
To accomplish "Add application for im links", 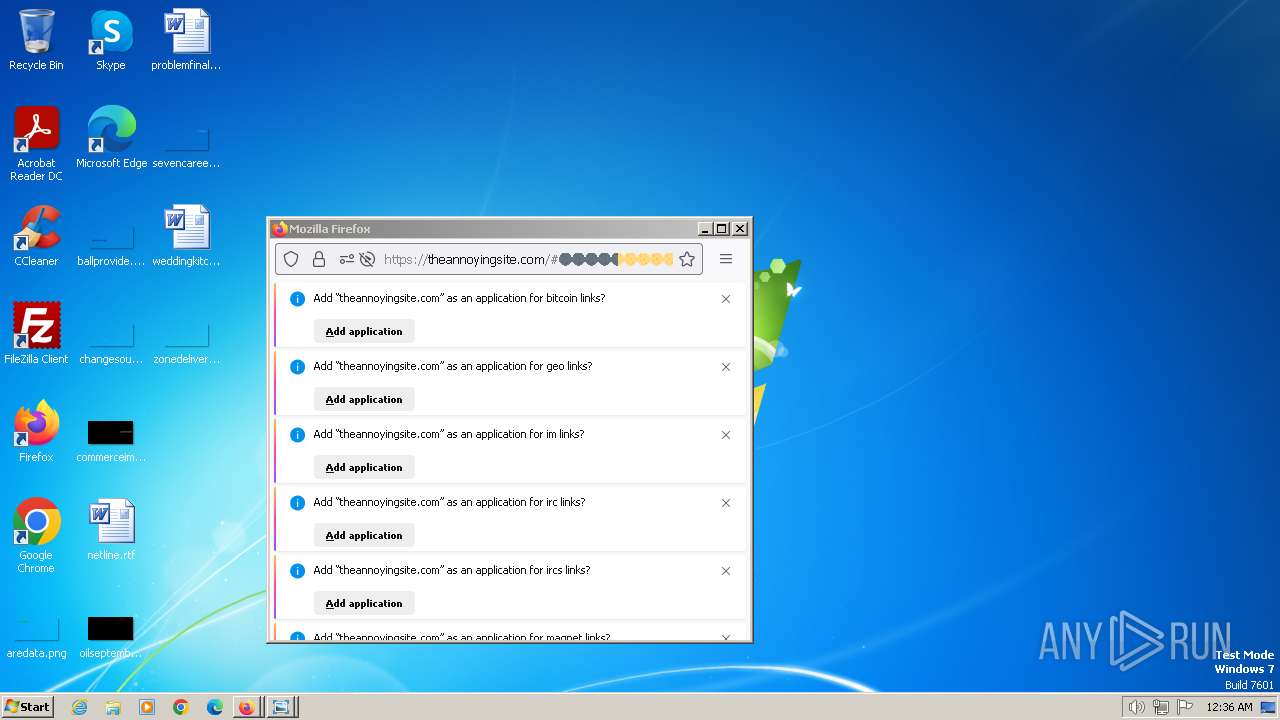I will coord(364,467).
